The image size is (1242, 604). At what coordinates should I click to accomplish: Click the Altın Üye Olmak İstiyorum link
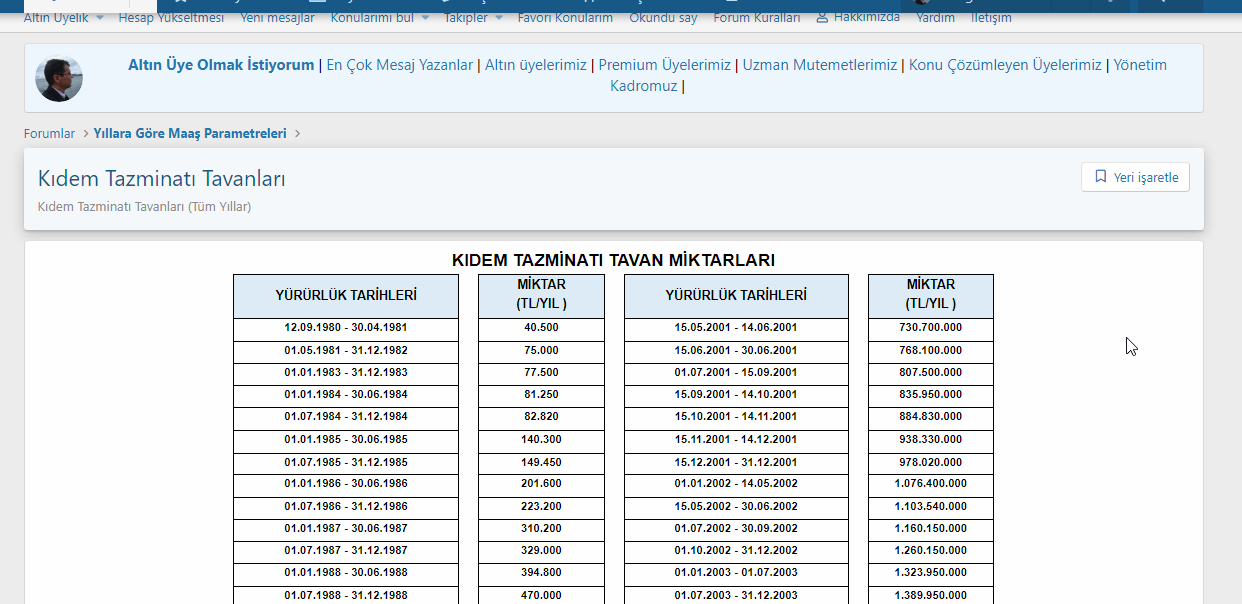(221, 65)
